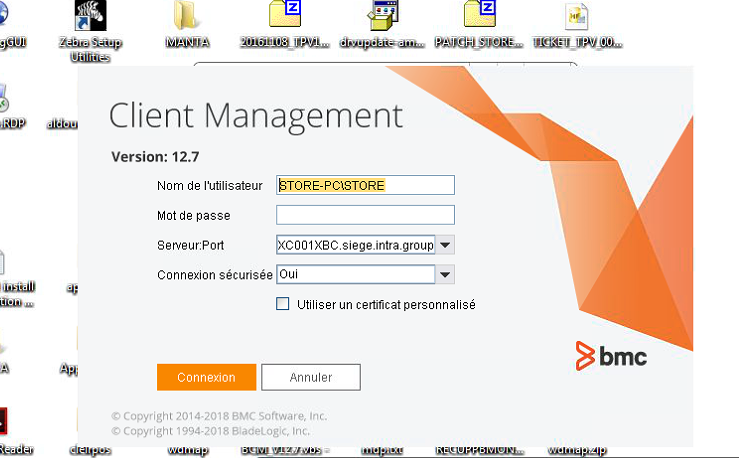Open the MANTA folder on the desktop

[x=187, y=18]
